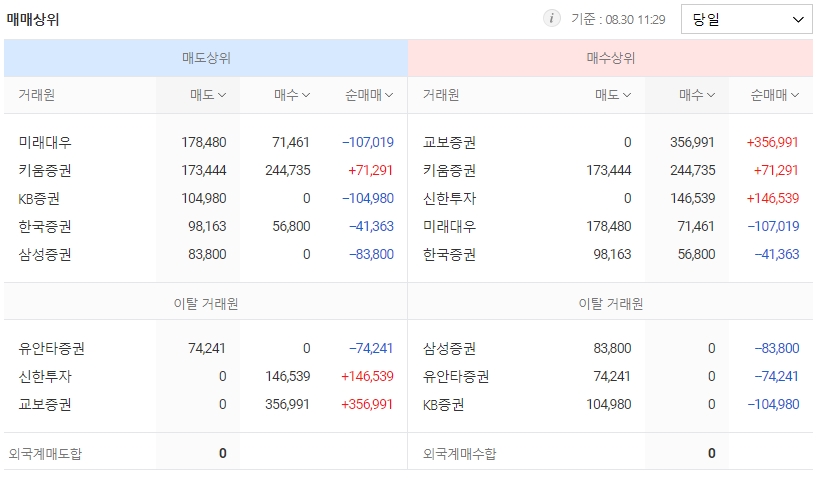Sort 매수상위 table by 매도 column
The width and height of the screenshot is (817, 478).
click(613, 95)
